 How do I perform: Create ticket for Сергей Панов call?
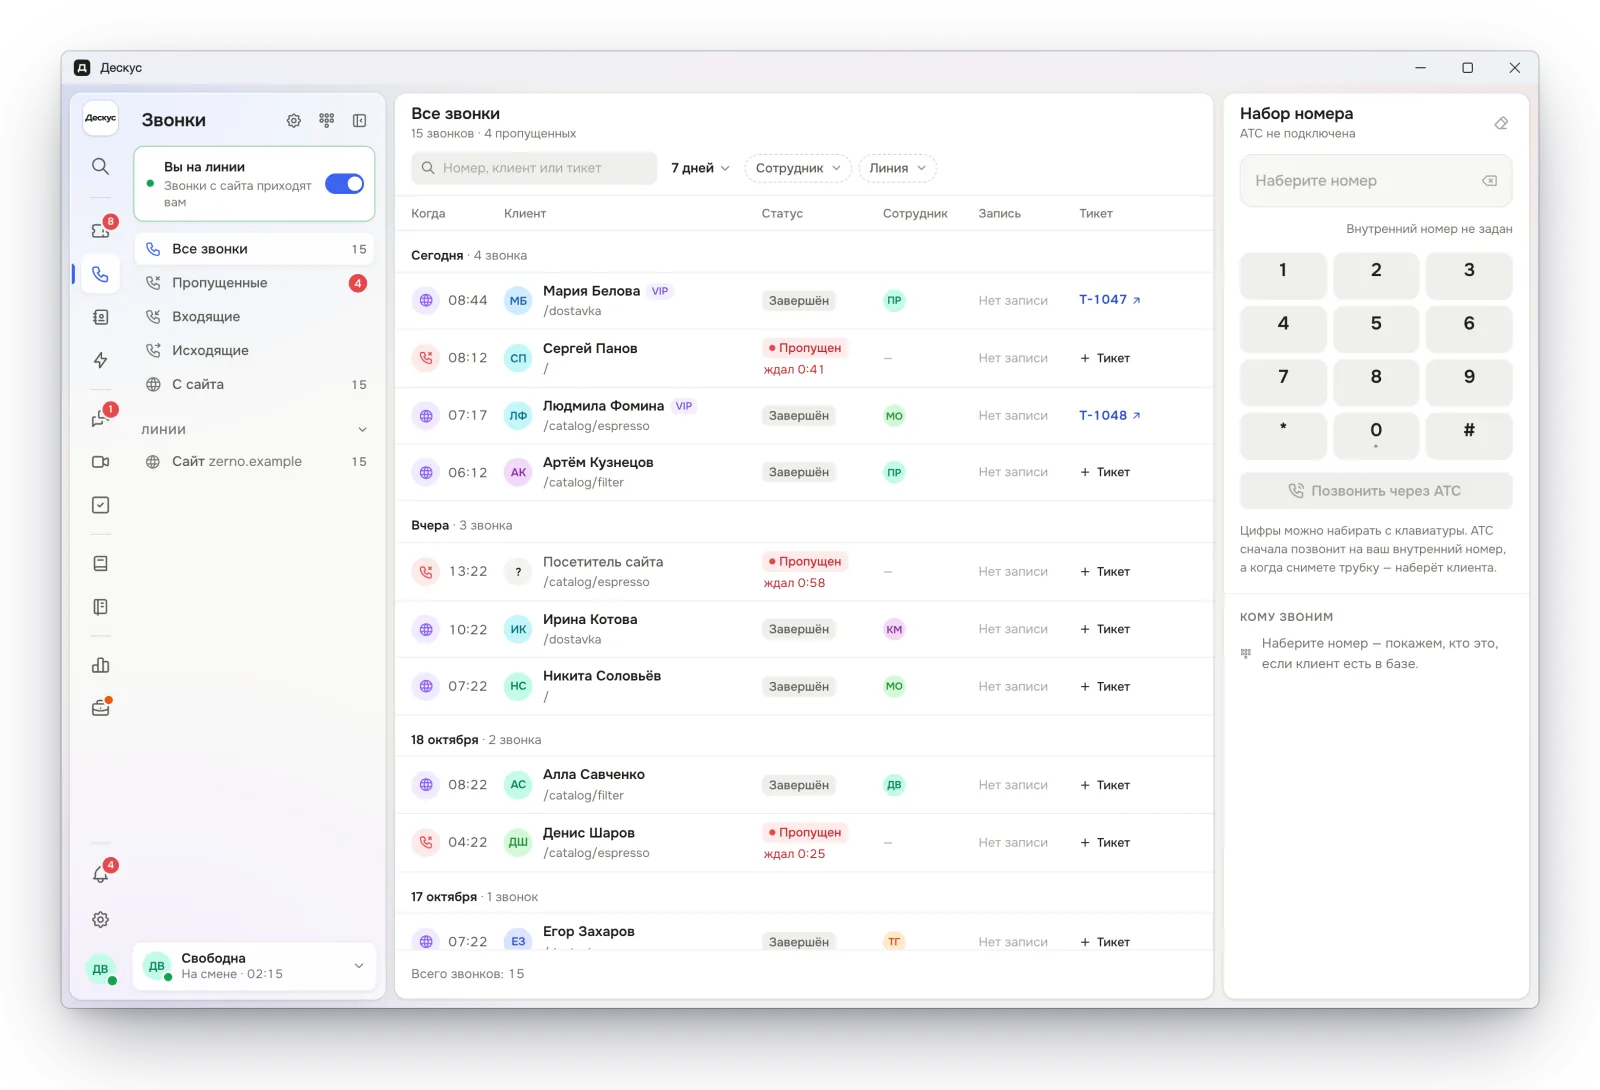coord(1105,358)
